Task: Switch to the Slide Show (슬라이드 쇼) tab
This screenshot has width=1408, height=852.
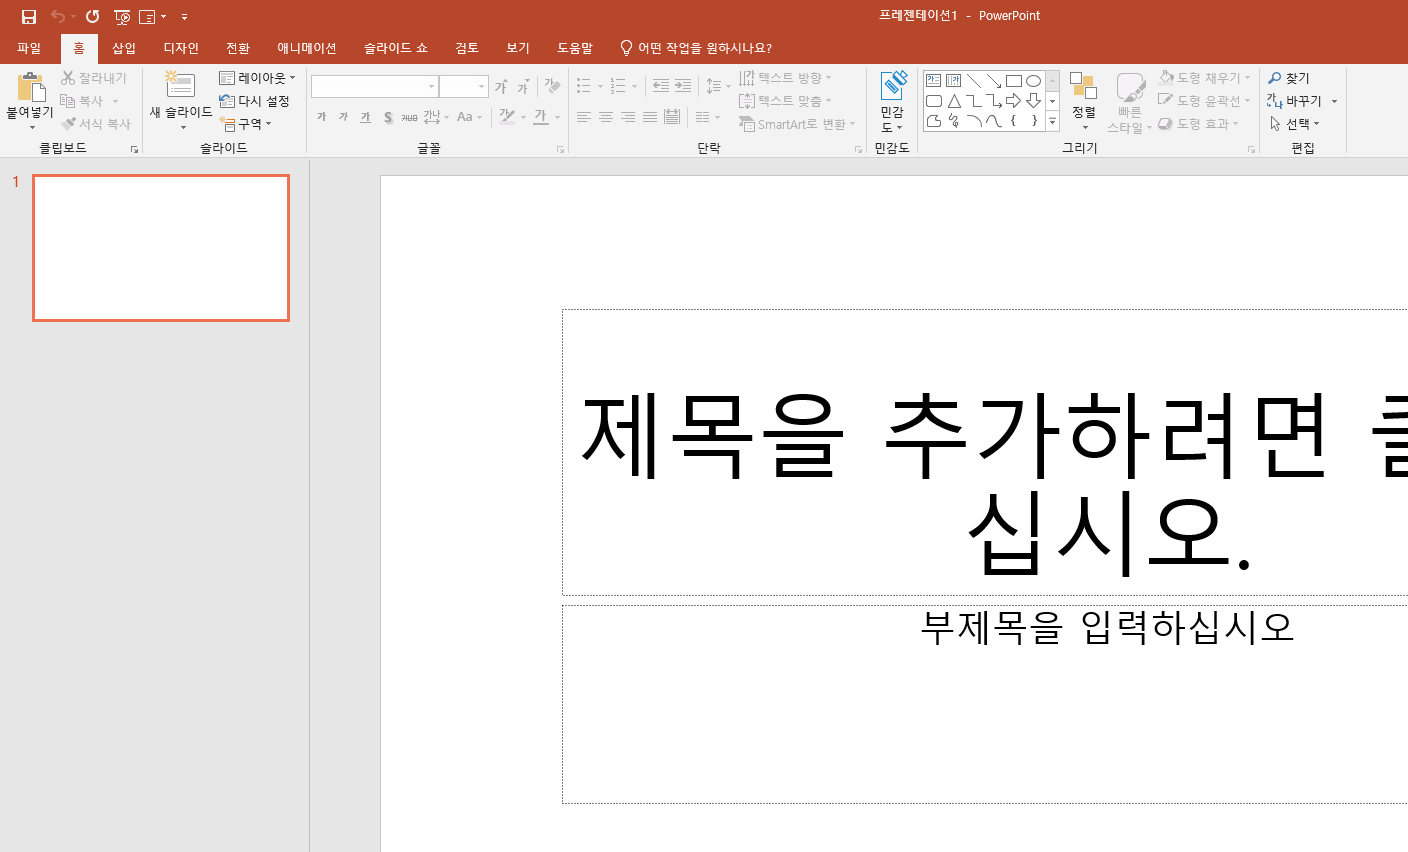Action: point(396,48)
